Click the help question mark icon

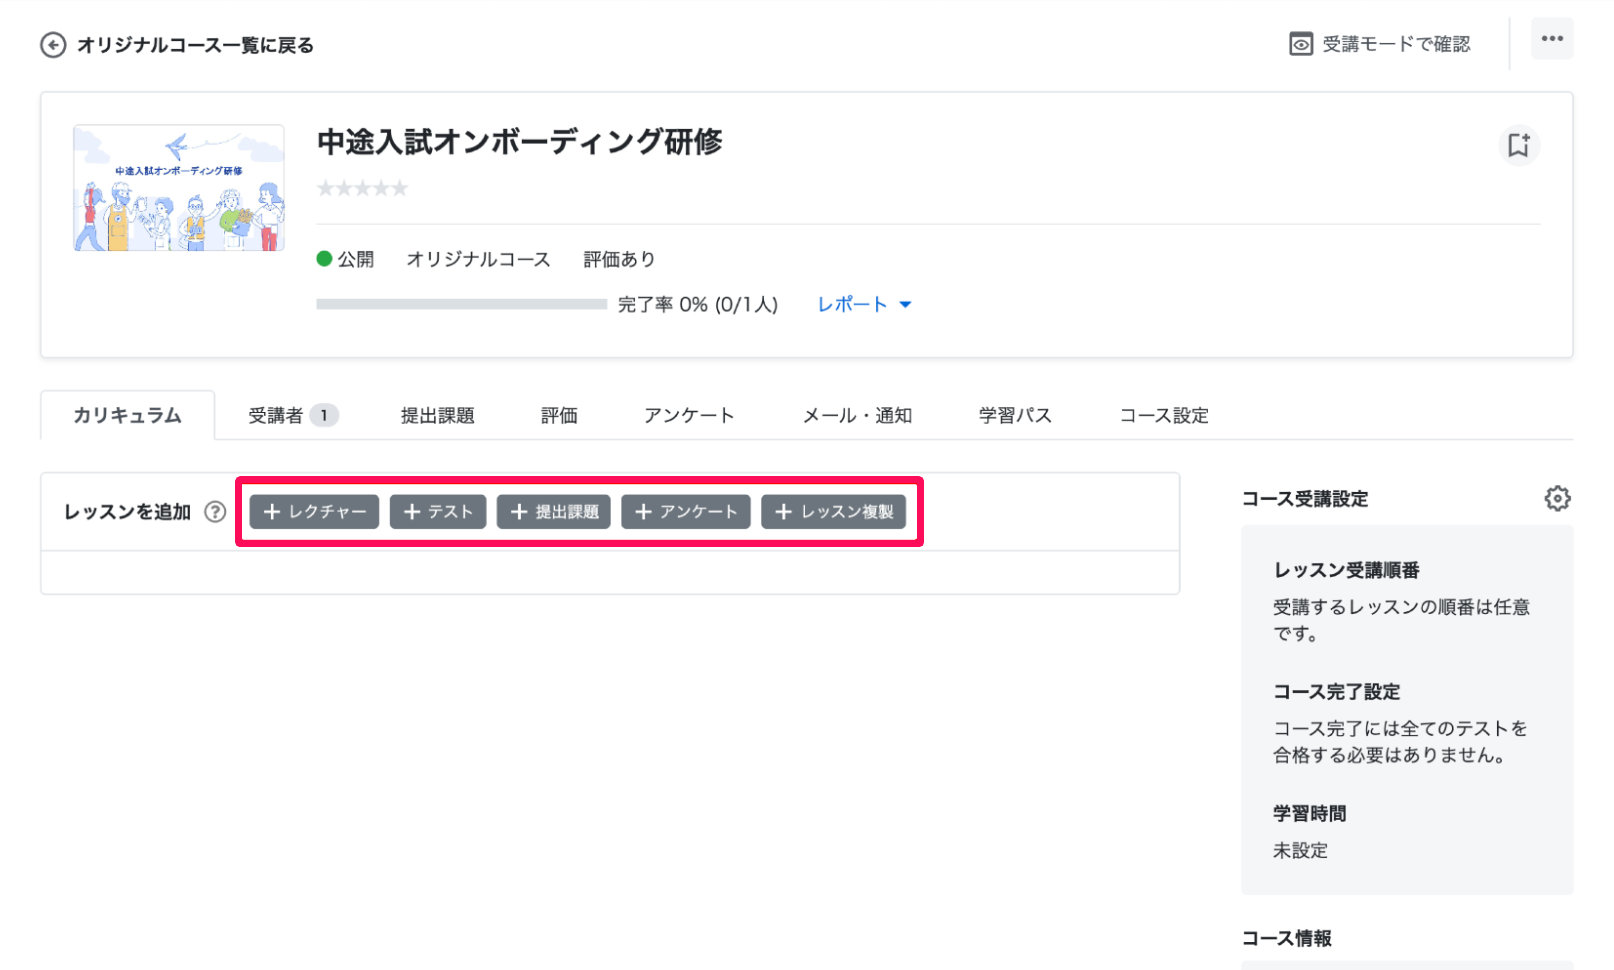click(x=215, y=512)
